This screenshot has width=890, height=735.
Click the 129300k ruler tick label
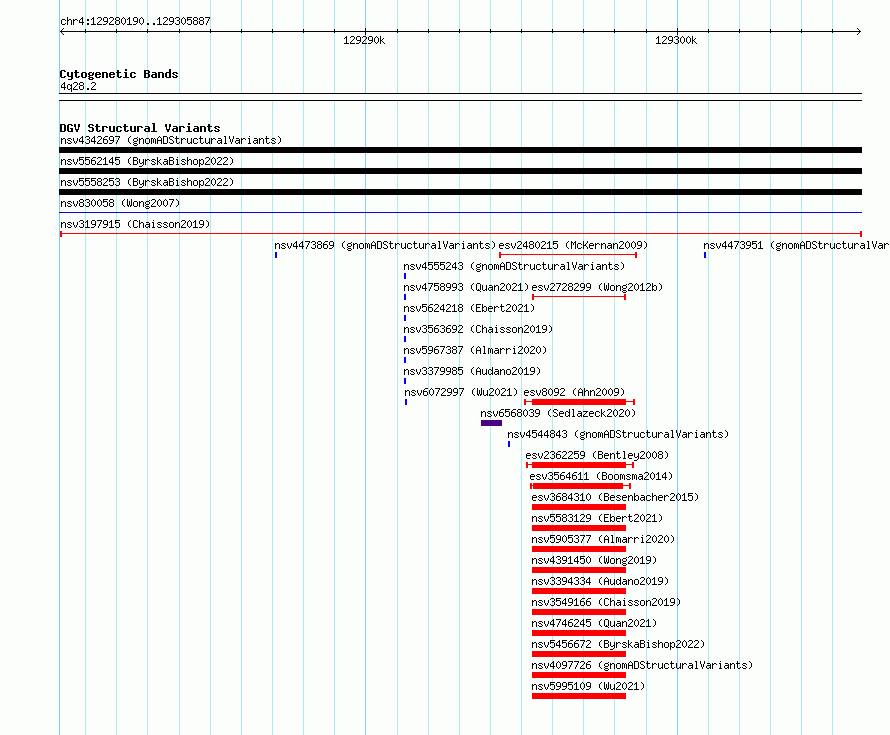(676, 40)
